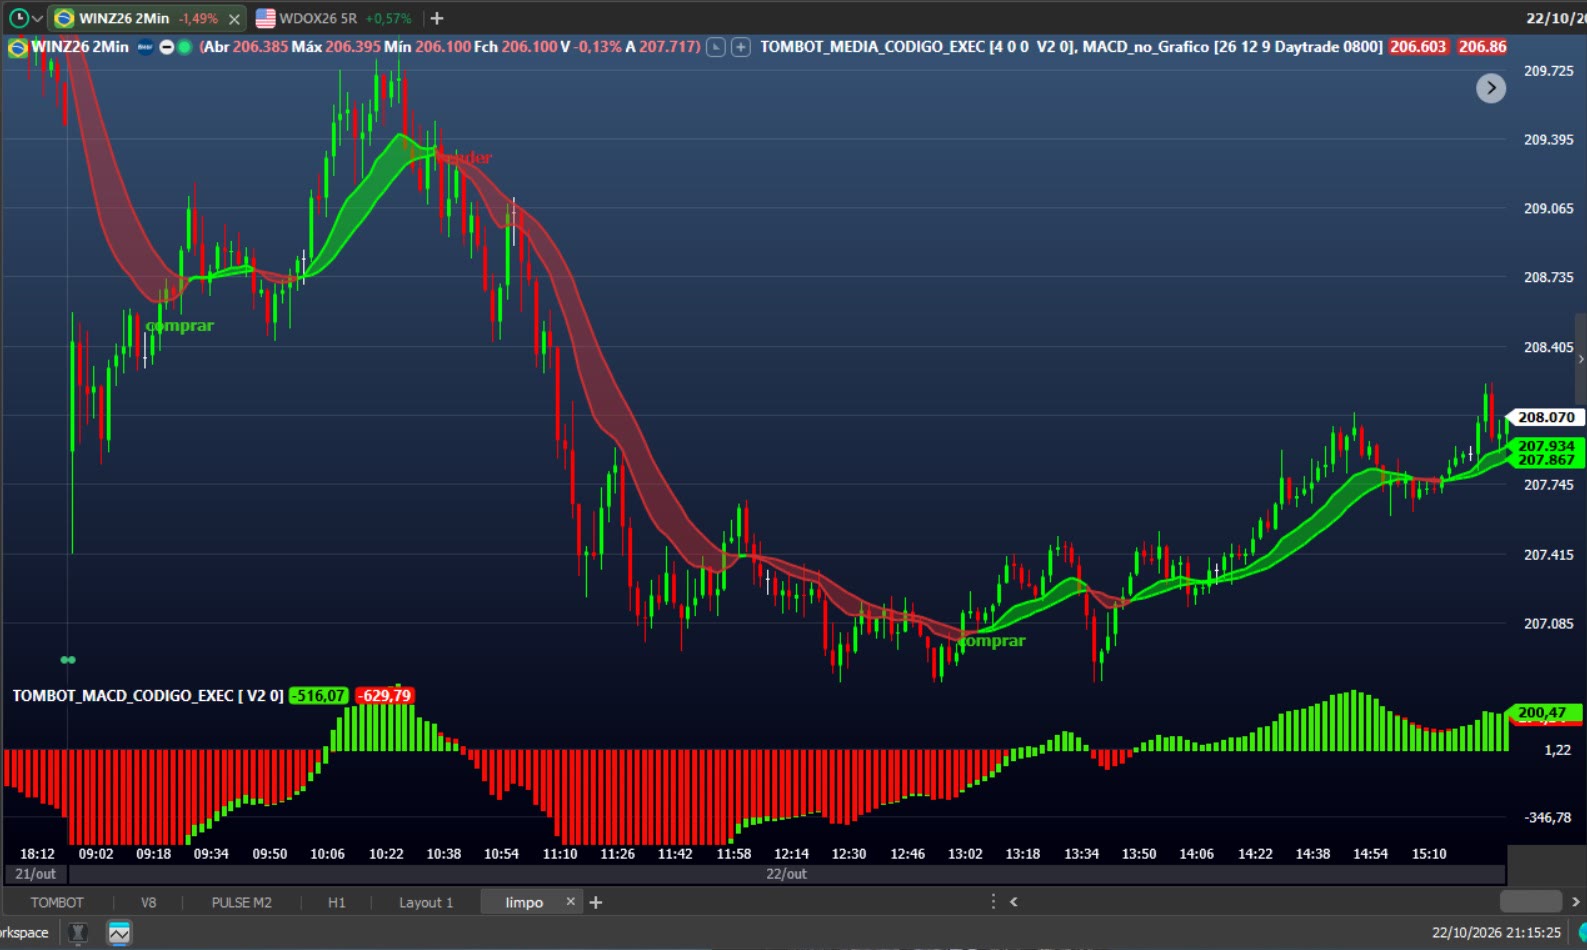
Task: Open the three-dot layout tabs menu
Action: coord(993,901)
